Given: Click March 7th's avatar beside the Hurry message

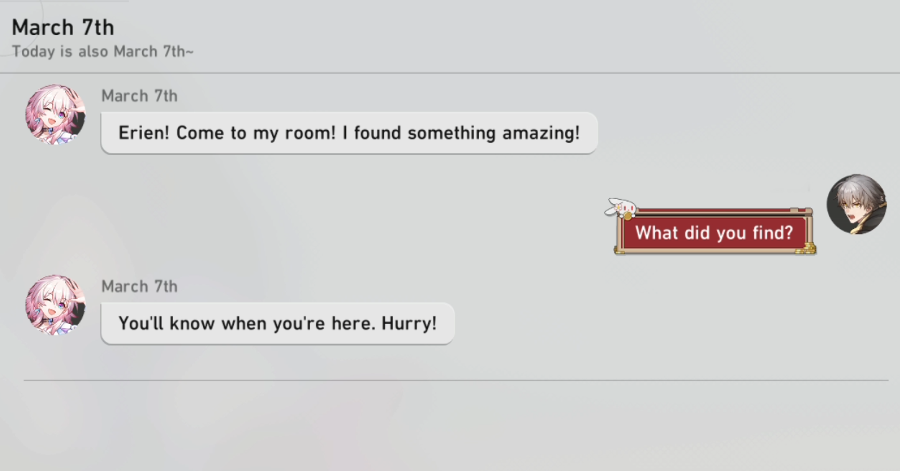Looking at the screenshot, I should click(55, 305).
